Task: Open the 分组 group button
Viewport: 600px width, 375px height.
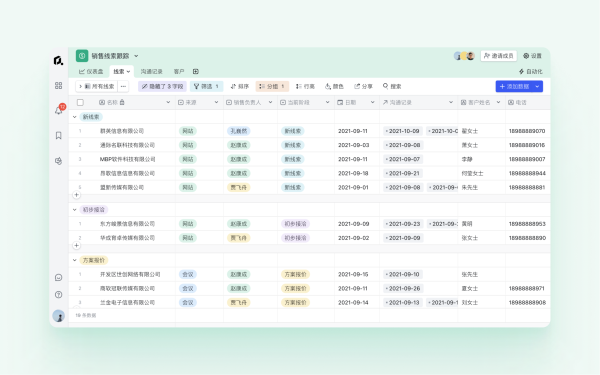Action: pyautogui.click(x=272, y=86)
